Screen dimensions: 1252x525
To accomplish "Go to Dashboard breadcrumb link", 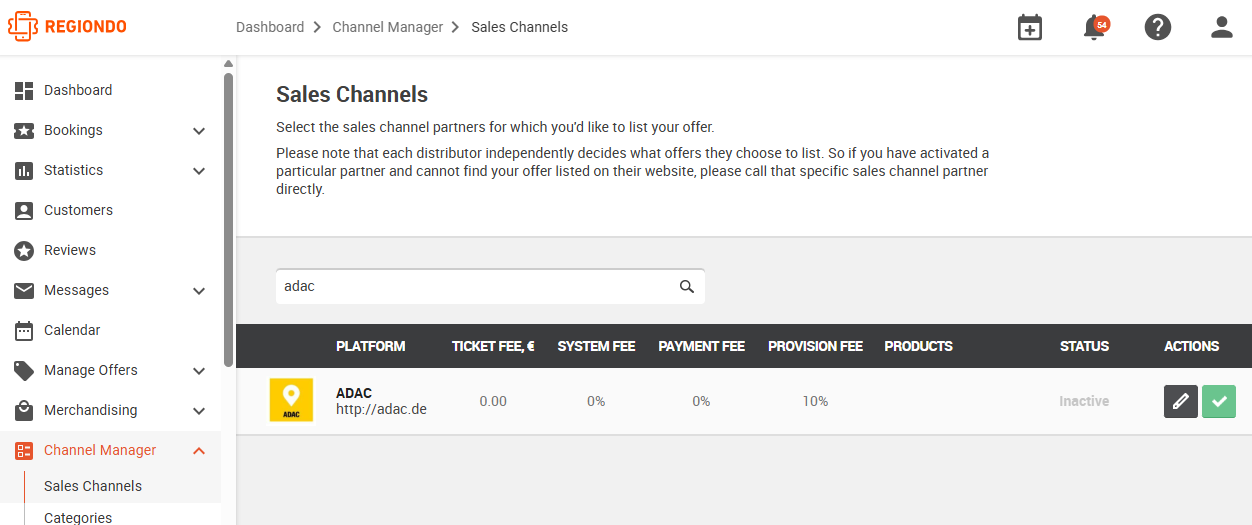I will (270, 27).
